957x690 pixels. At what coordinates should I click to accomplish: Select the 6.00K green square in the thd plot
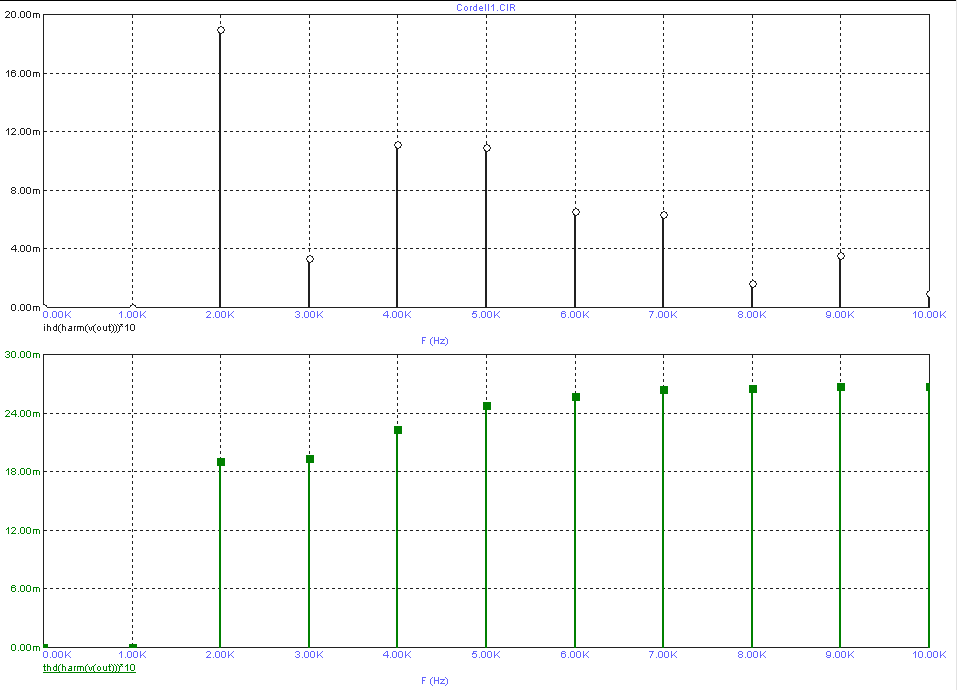coord(576,397)
